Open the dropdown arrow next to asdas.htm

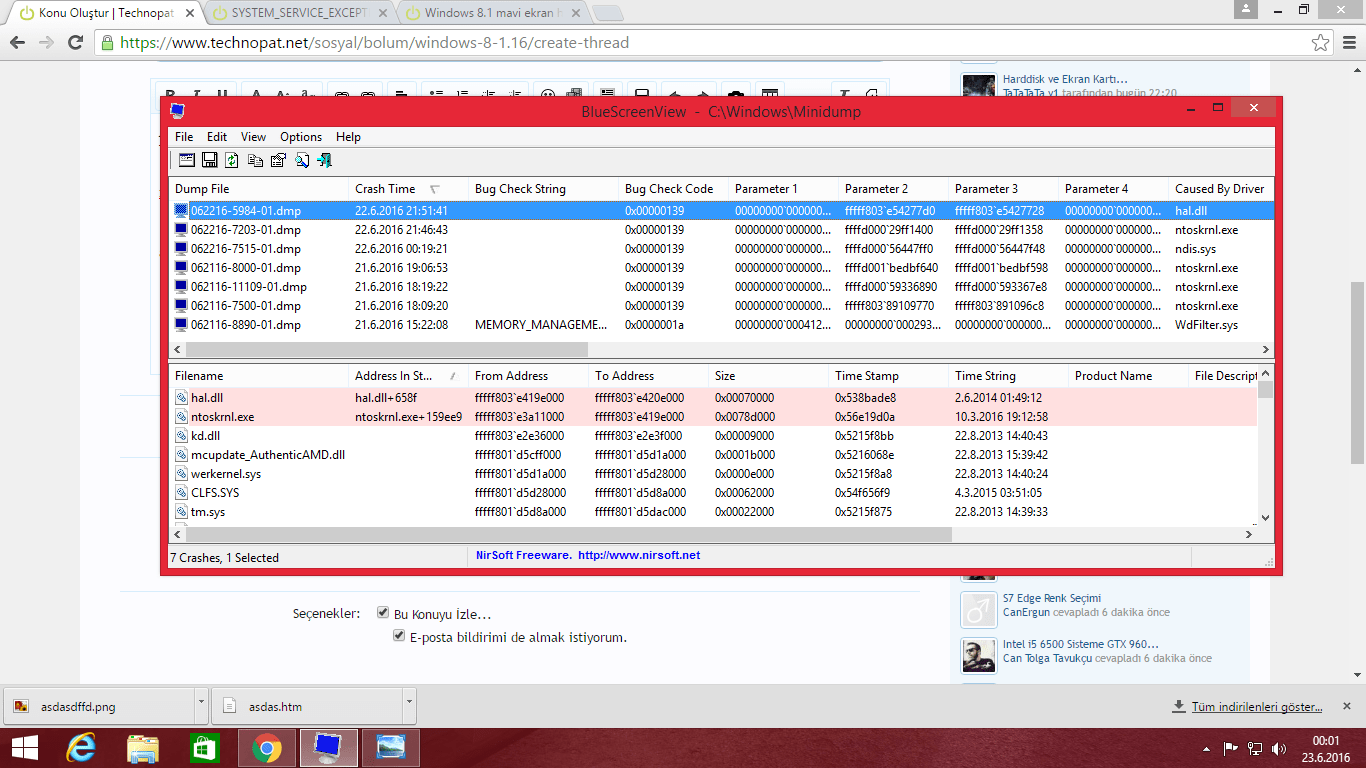(409, 705)
